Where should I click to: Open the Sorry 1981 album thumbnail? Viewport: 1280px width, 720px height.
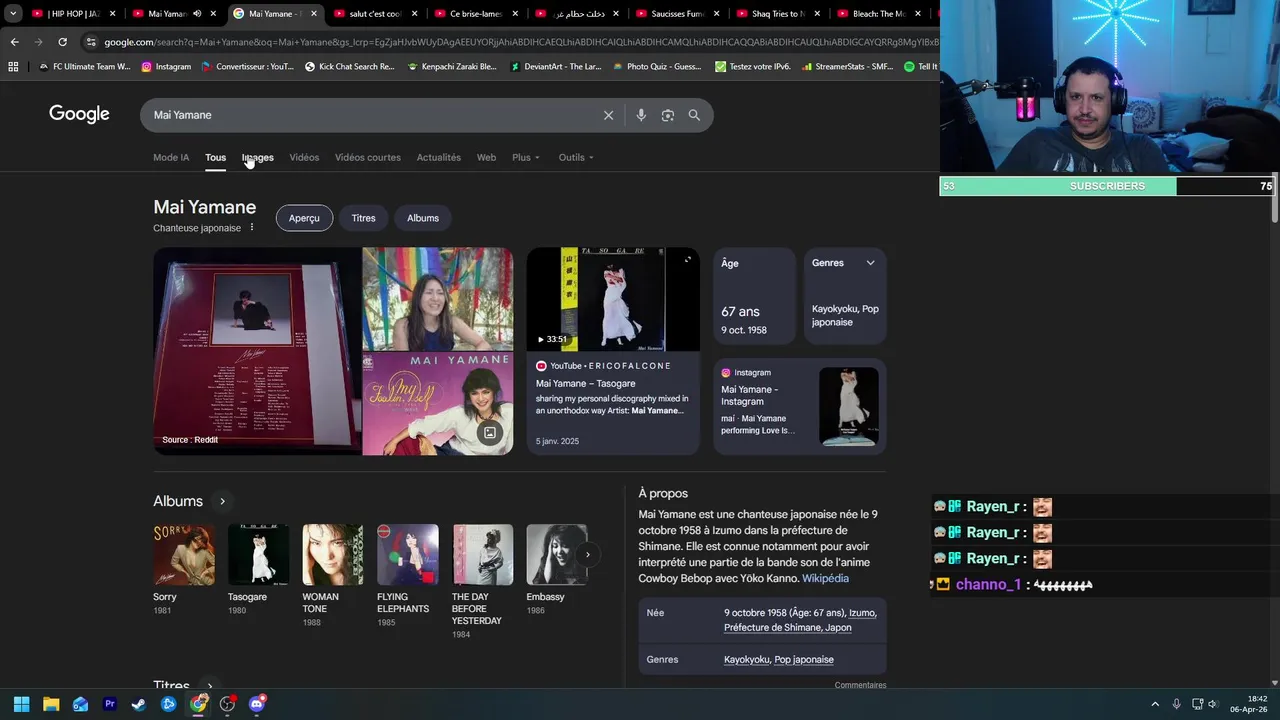(x=184, y=554)
